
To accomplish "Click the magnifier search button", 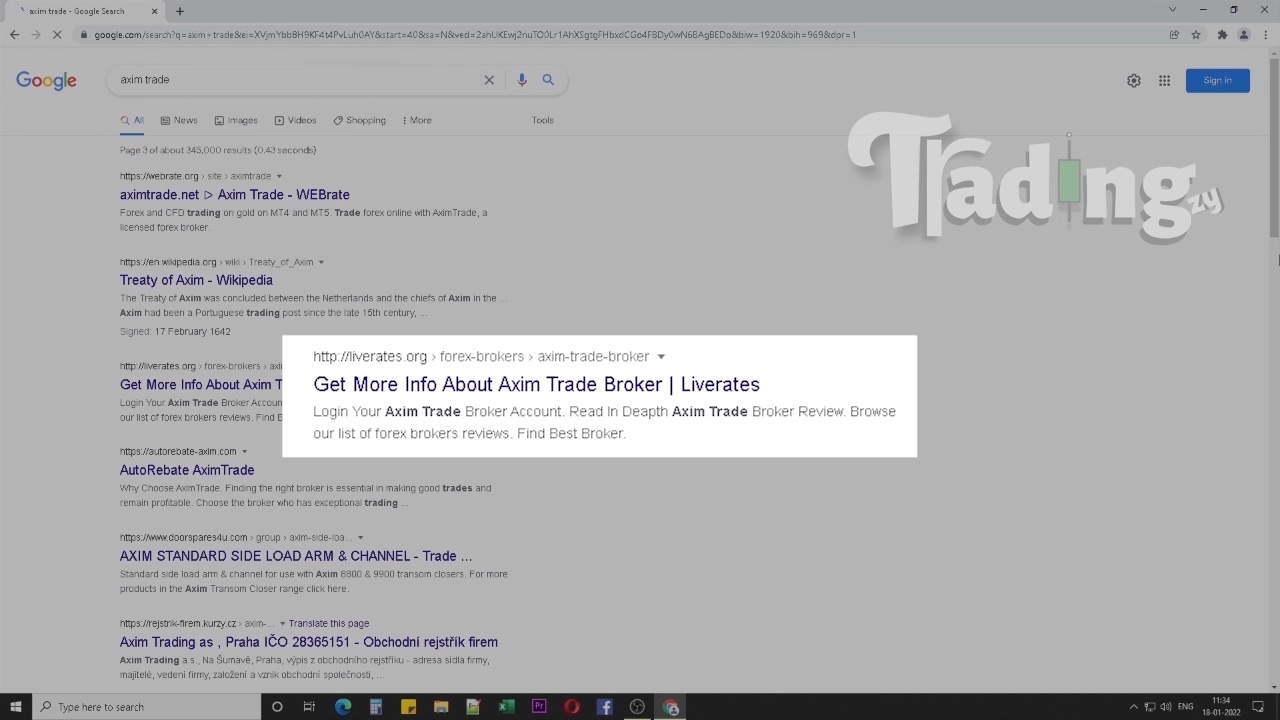I will coord(548,80).
